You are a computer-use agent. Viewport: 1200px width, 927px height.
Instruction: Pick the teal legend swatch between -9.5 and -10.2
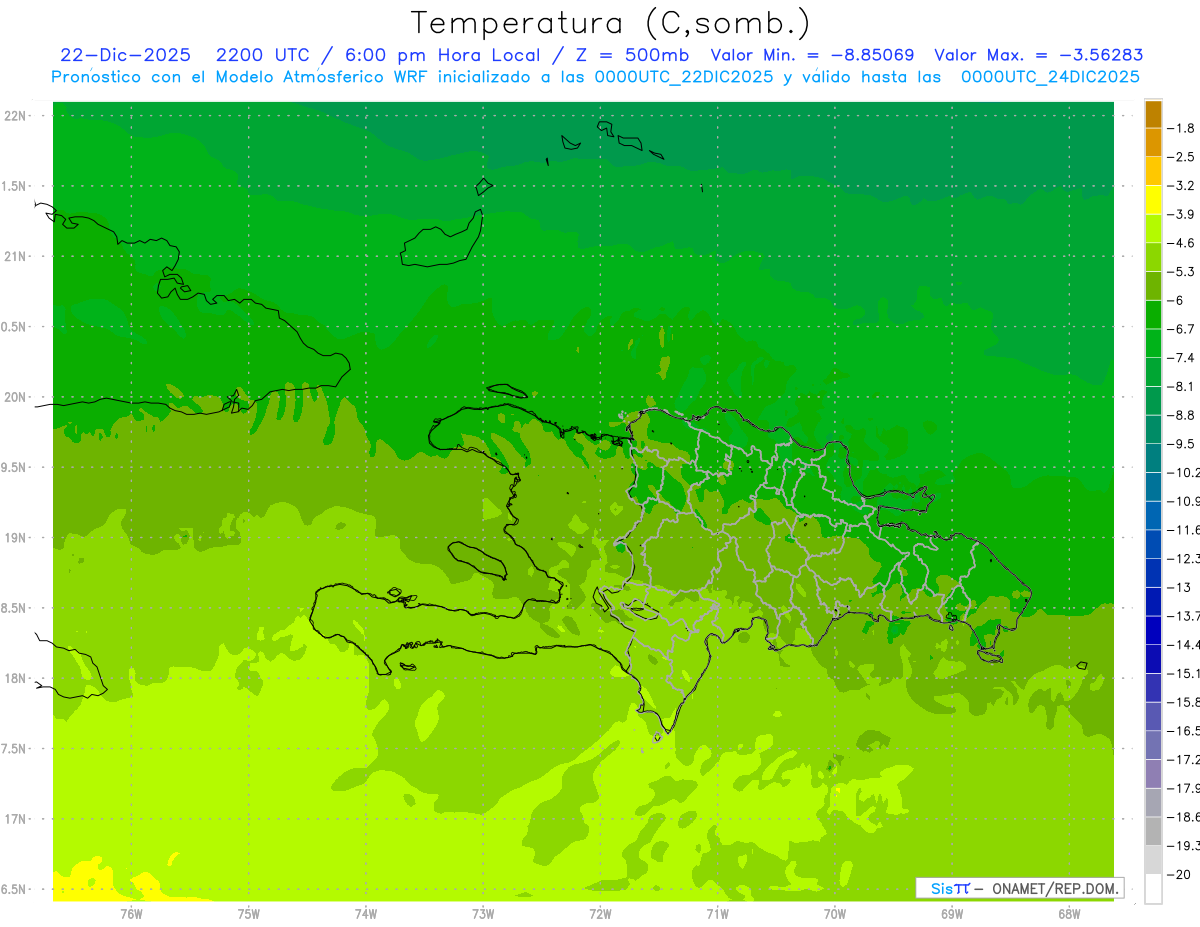[1153, 459]
